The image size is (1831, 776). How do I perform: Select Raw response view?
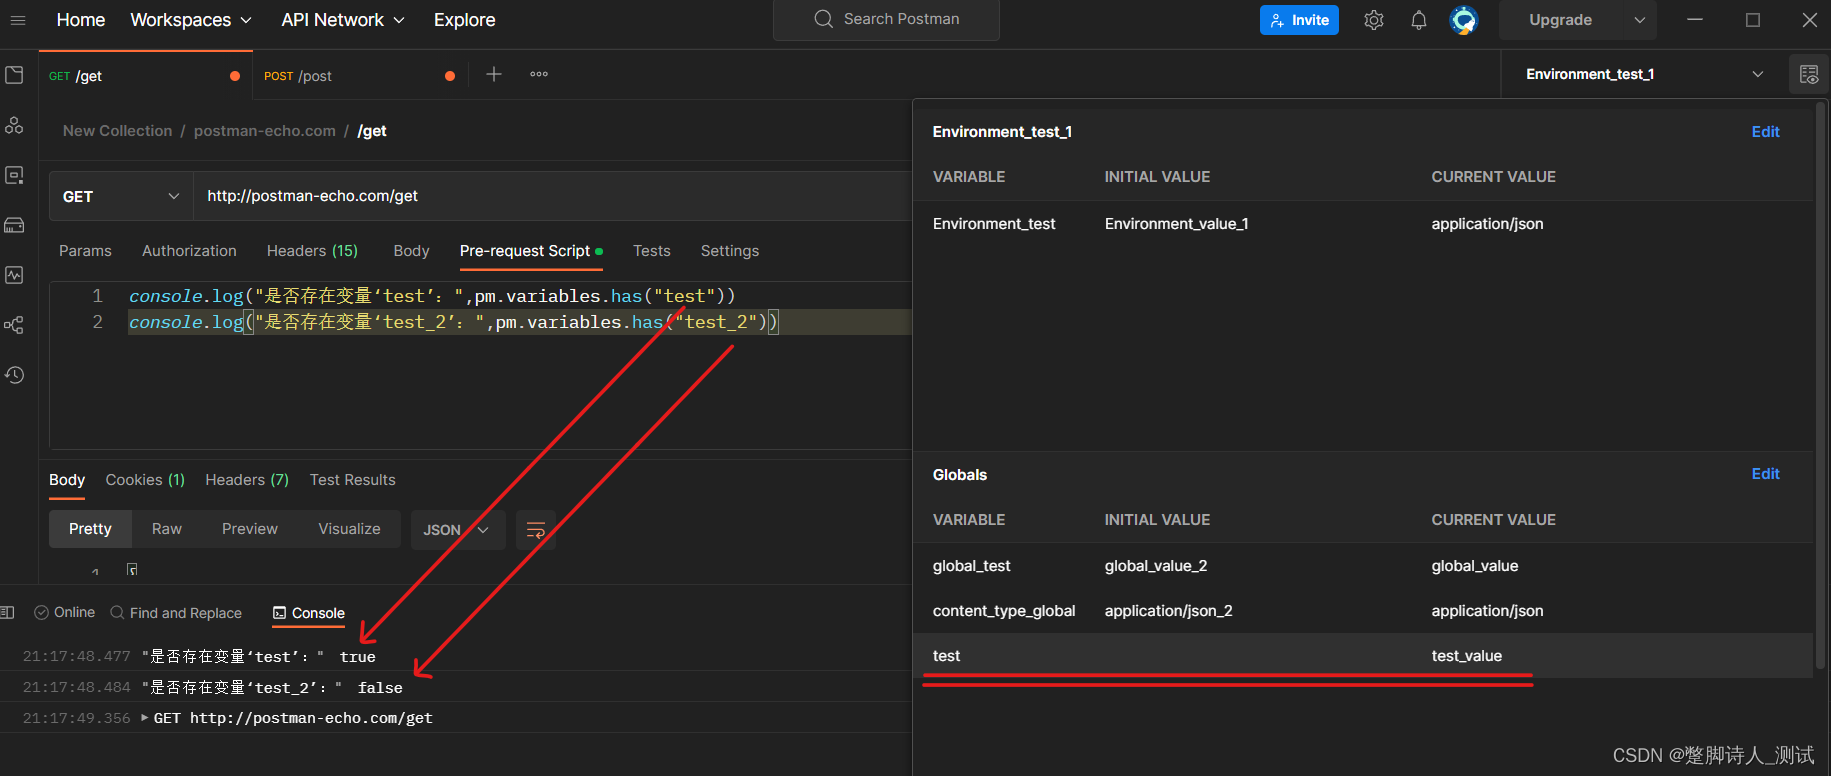(x=167, y=529)
